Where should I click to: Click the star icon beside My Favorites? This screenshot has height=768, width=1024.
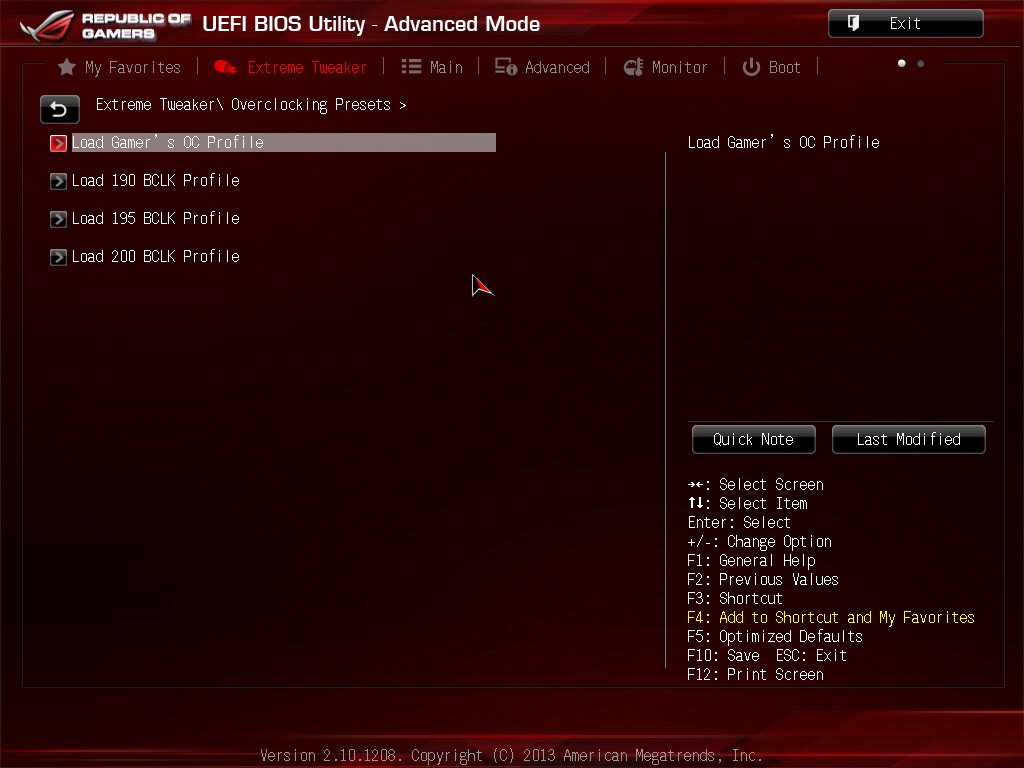click(67, 67)
